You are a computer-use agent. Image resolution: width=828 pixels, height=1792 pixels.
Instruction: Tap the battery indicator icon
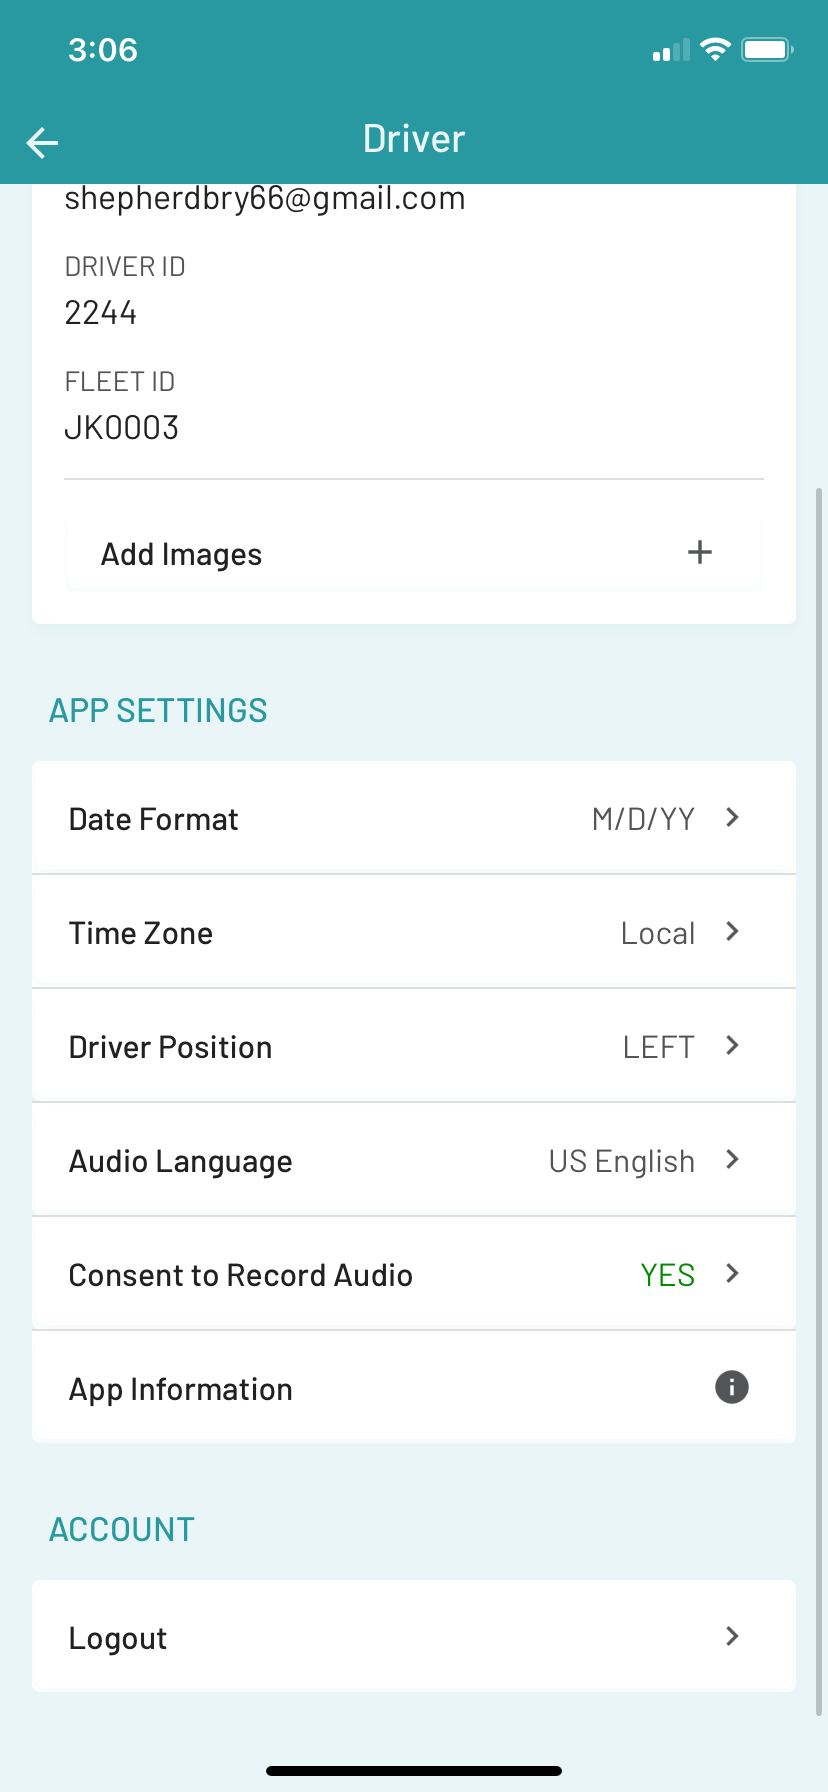click(767, 49)
